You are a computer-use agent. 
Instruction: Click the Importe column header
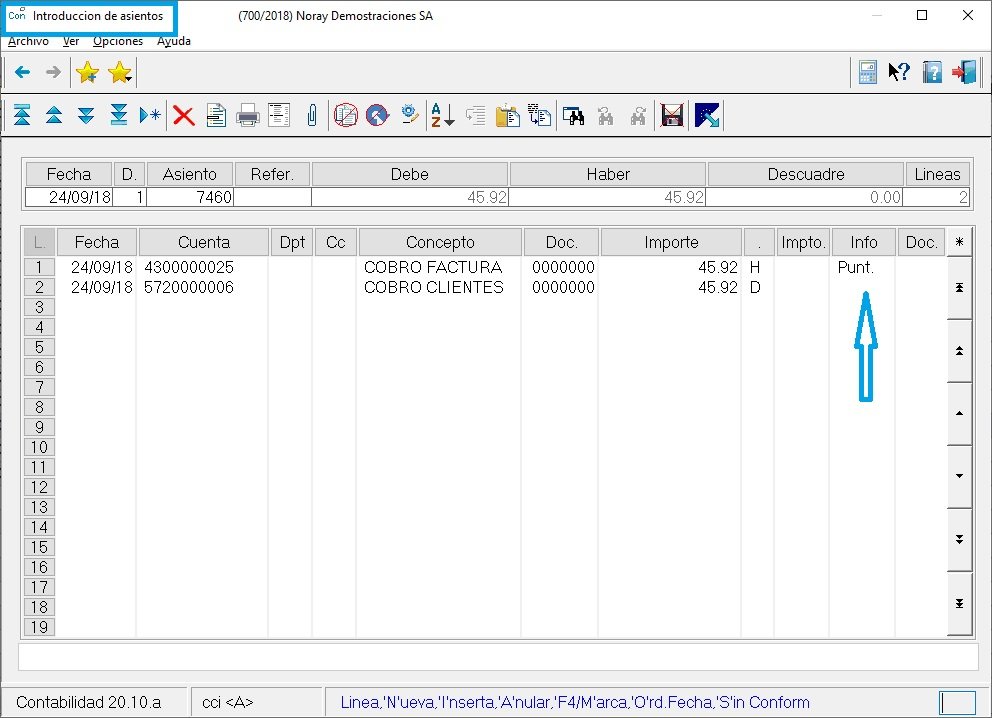point(671,242)
